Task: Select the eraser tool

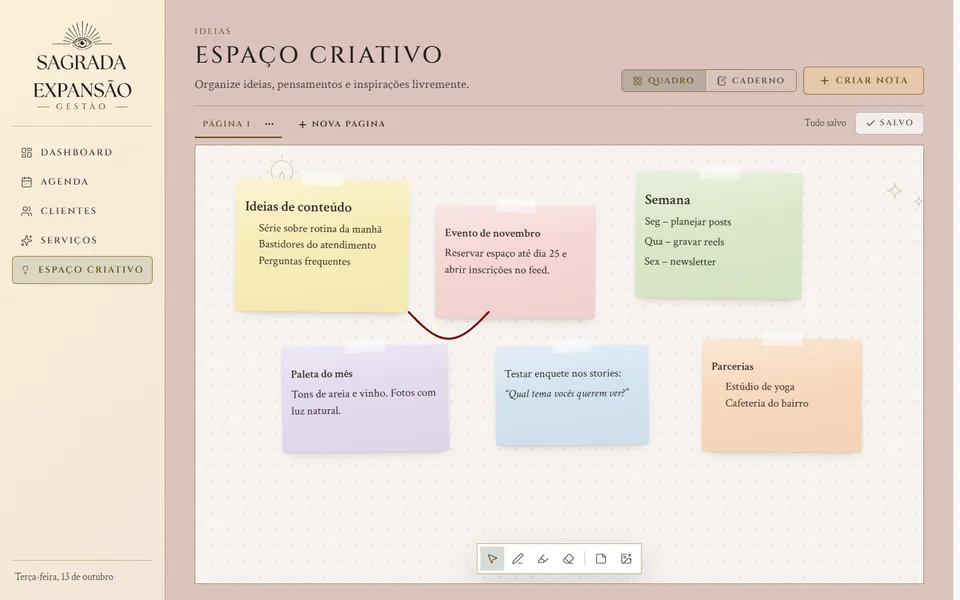Action: click(568, 559)
